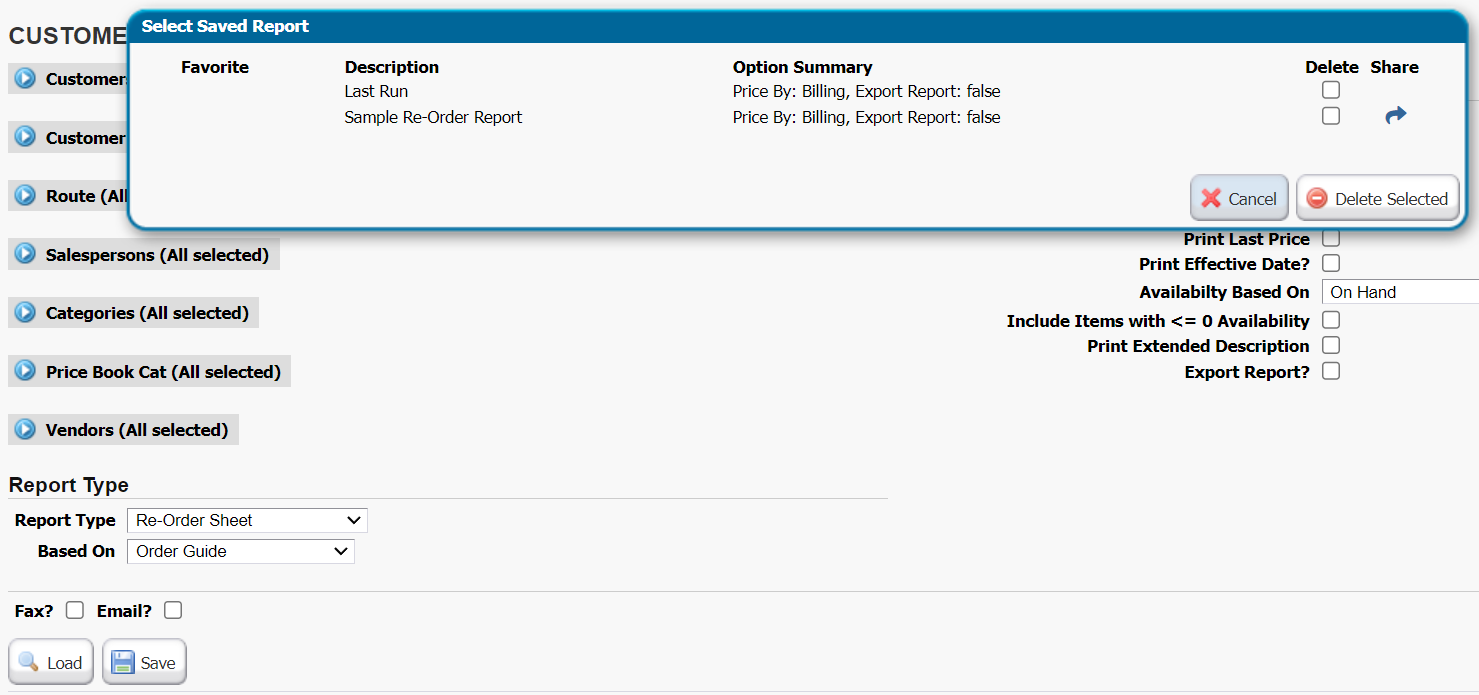Screen dimensions: 1479x695
Task: Enable the Print Last Price checkbox
Action: tap(1331, 238)
